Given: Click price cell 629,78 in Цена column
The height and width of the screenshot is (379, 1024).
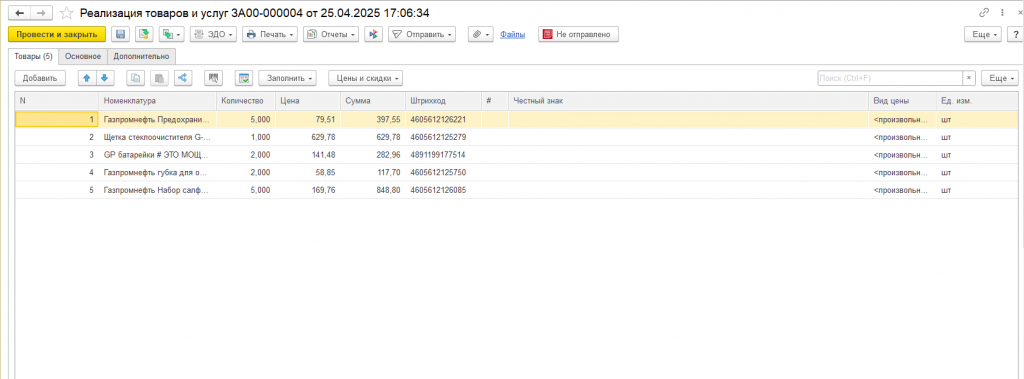Looking at the screenshot, I should pos(308,137).
